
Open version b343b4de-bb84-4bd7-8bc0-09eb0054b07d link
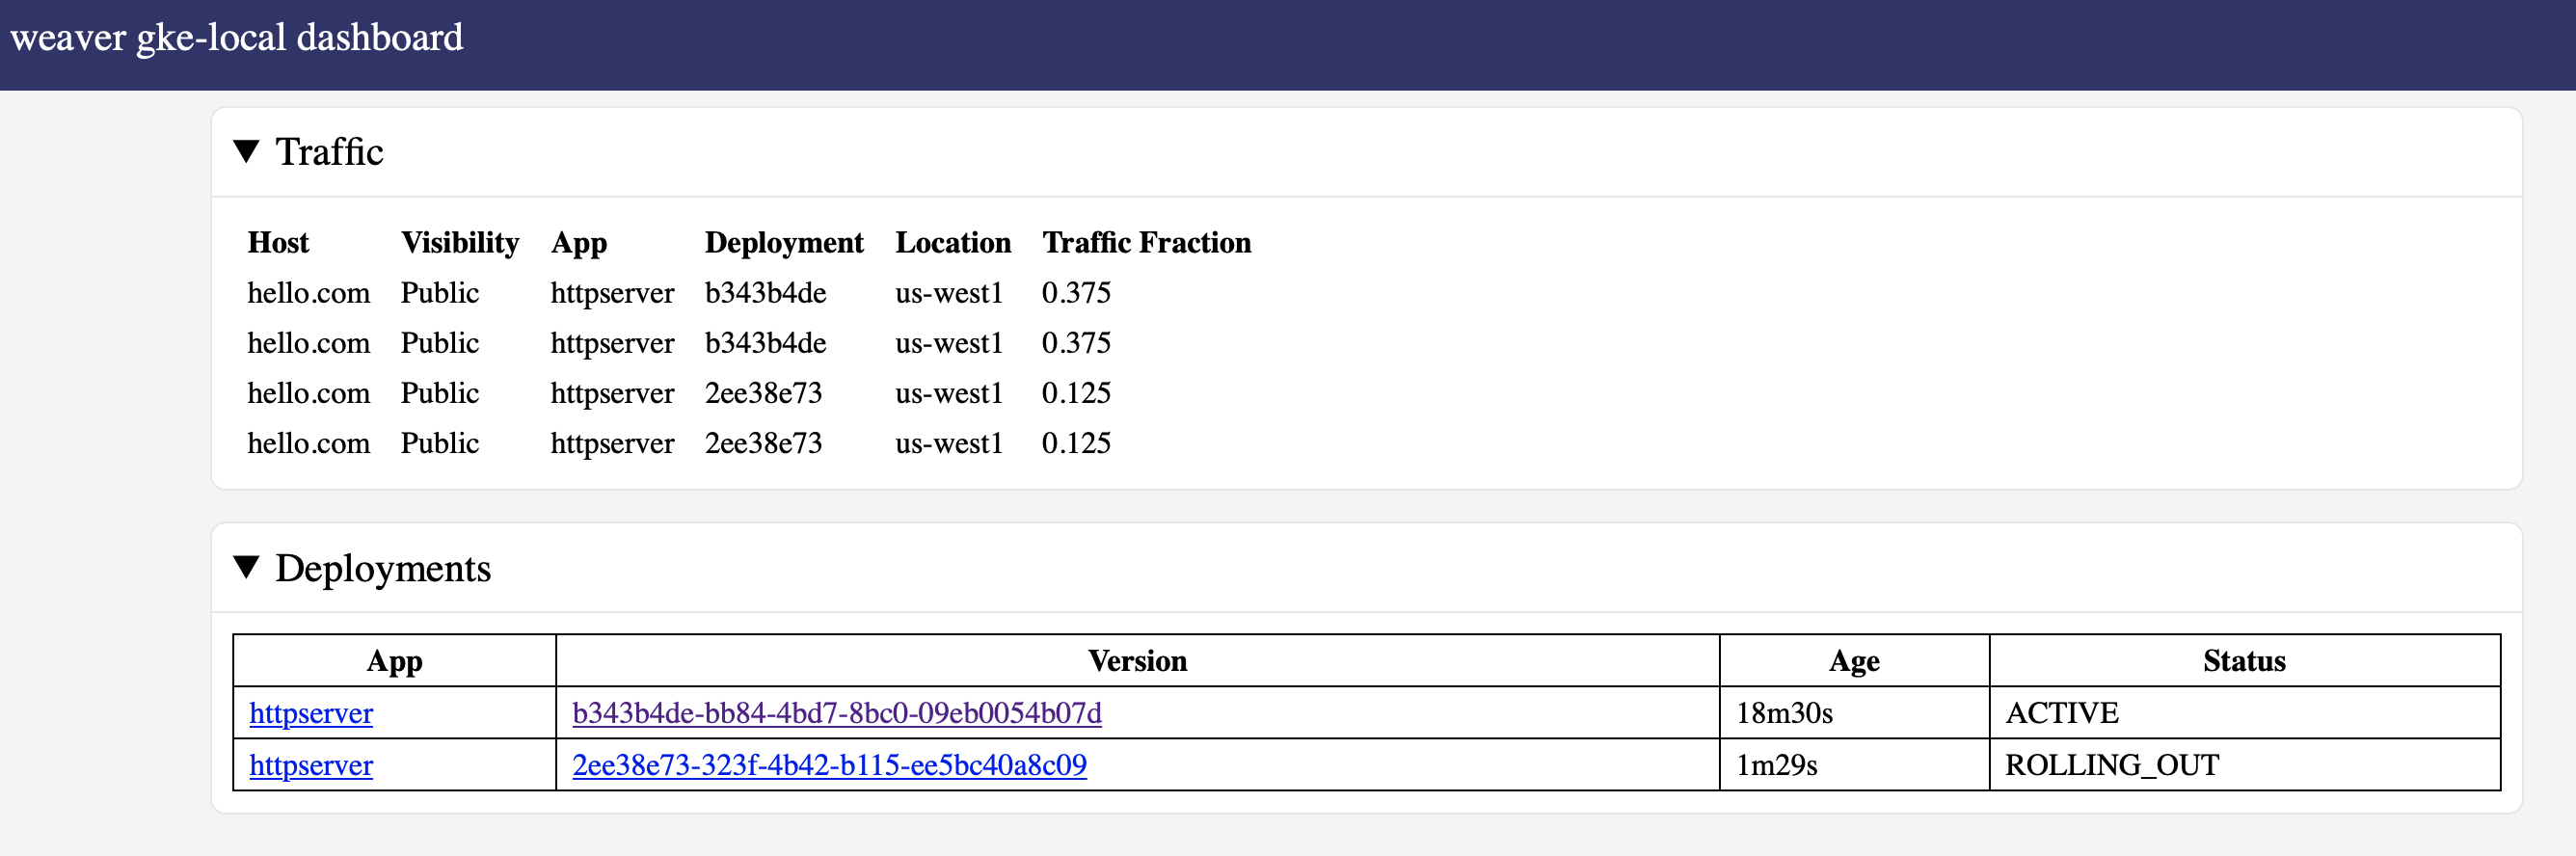(837, 713)
